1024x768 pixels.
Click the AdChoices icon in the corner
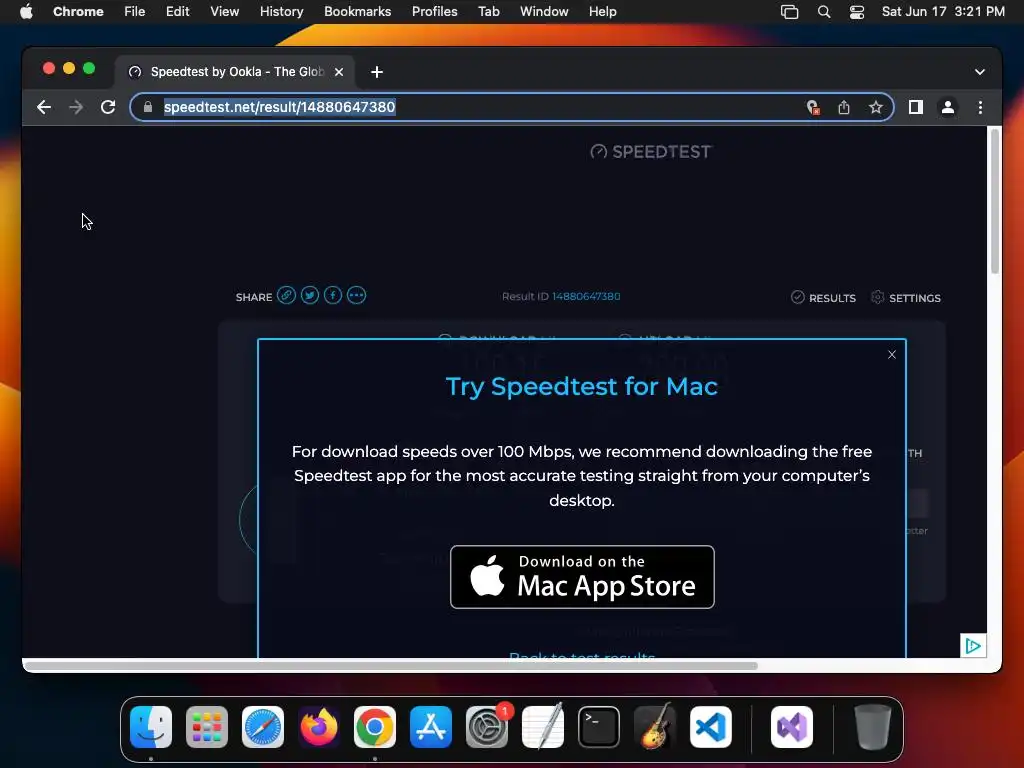[972, 646]
